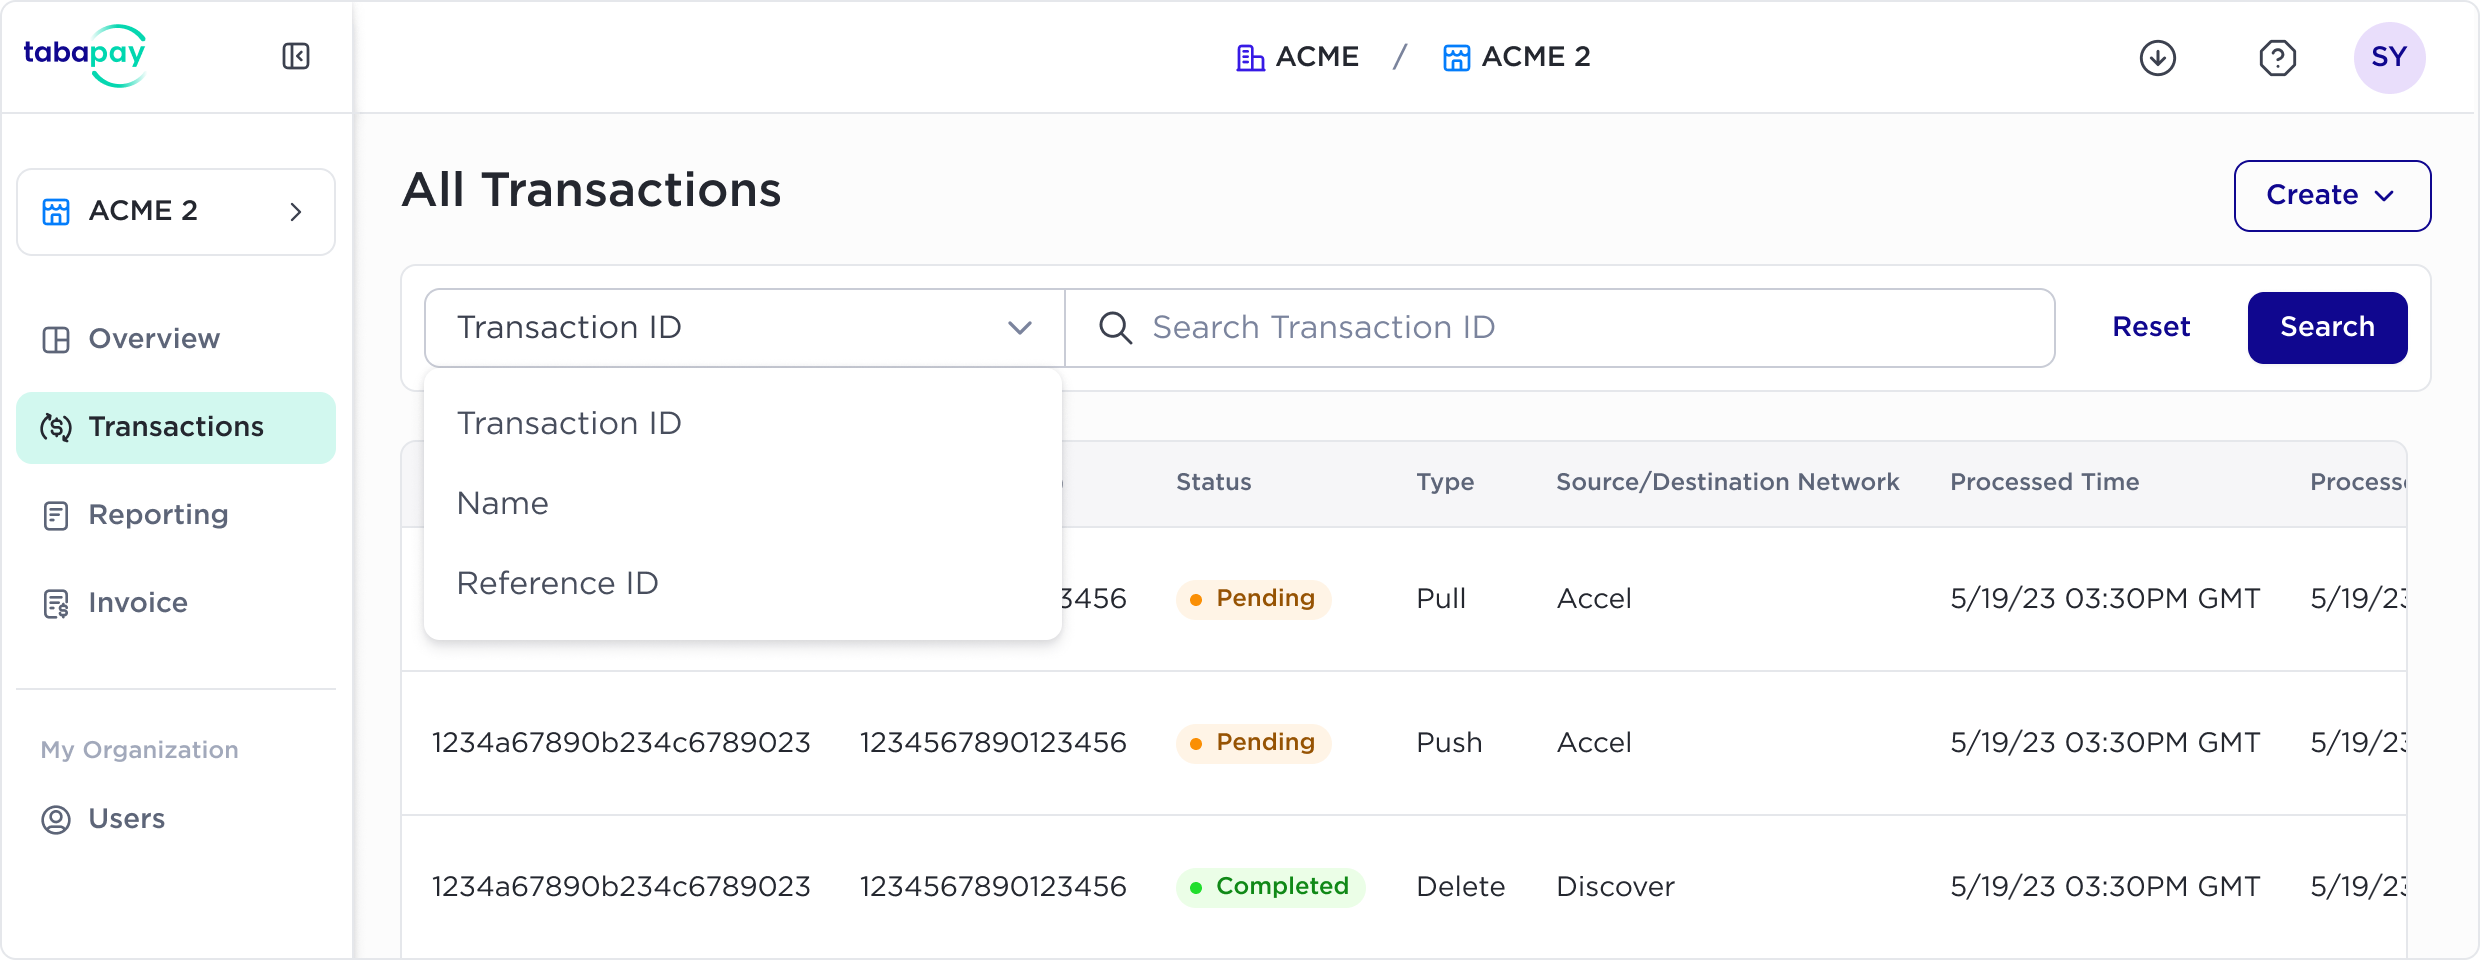Click Accel network in the Pull row

(x=1594, y=599)
